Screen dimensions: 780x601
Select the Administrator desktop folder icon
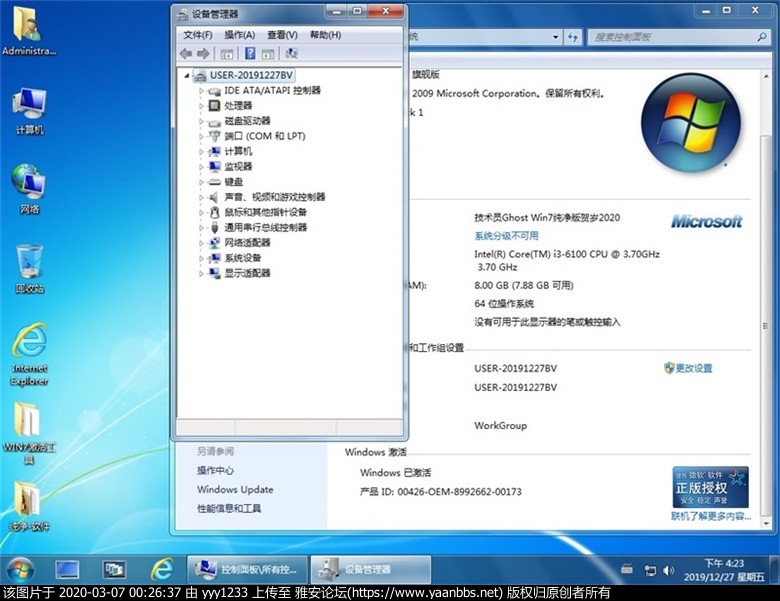28,23
